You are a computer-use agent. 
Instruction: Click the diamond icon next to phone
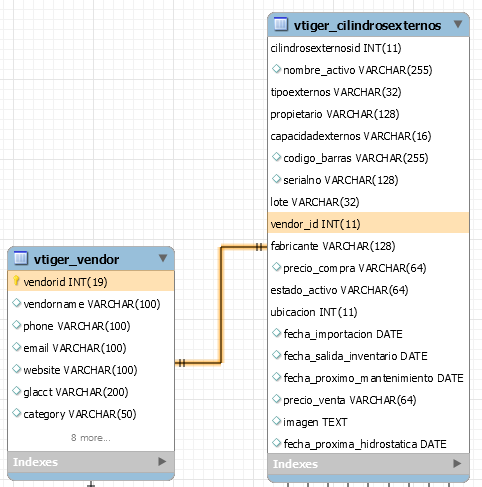click(16, 325)
